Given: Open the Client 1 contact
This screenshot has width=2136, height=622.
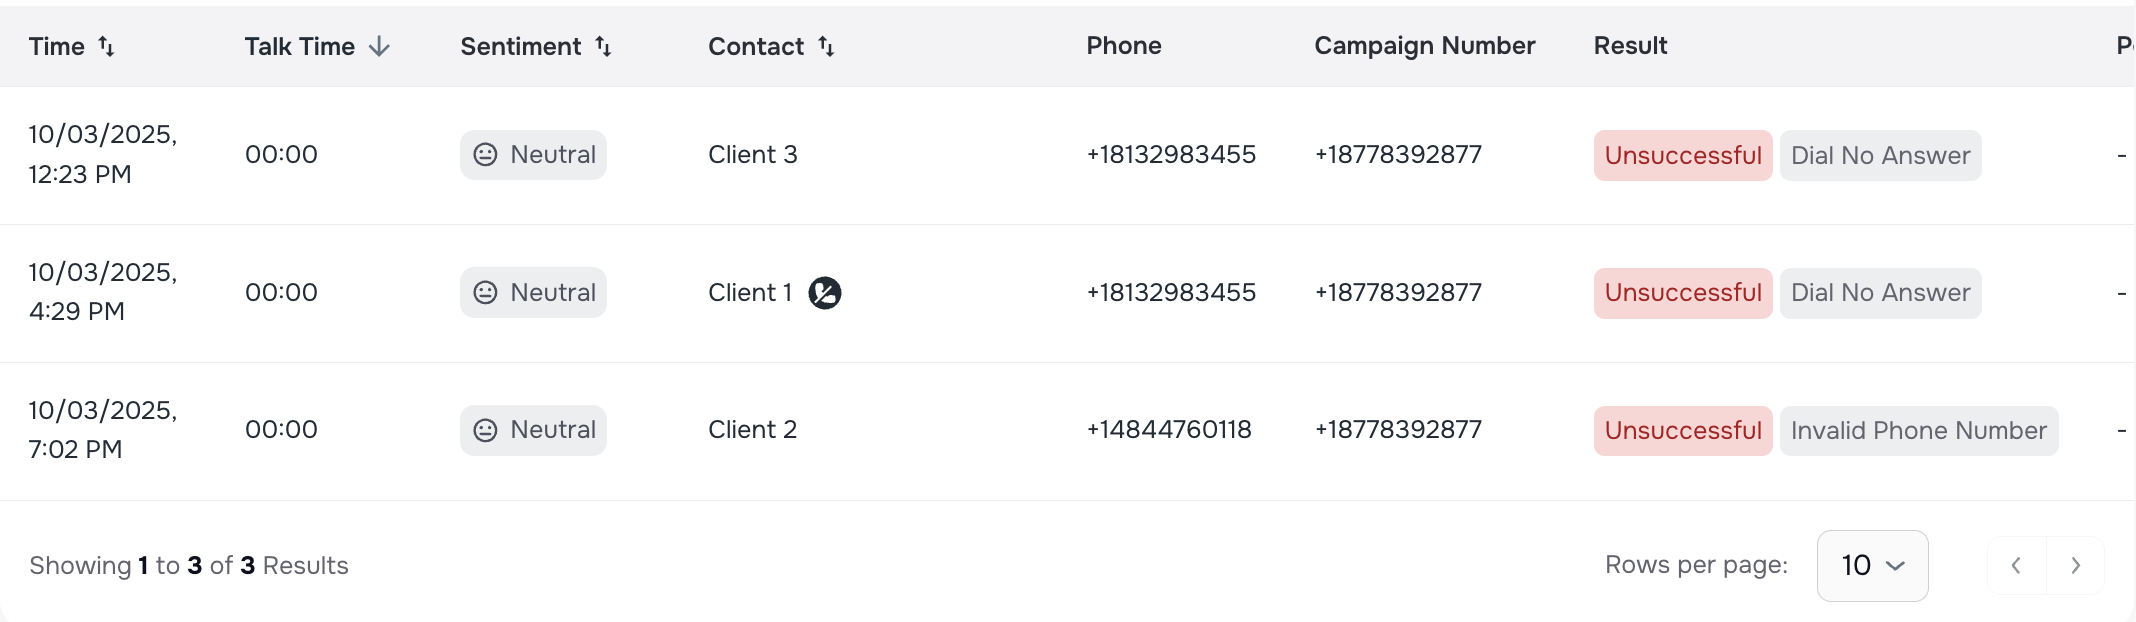Looking at the screenshot, I should (x=749, y=293).
